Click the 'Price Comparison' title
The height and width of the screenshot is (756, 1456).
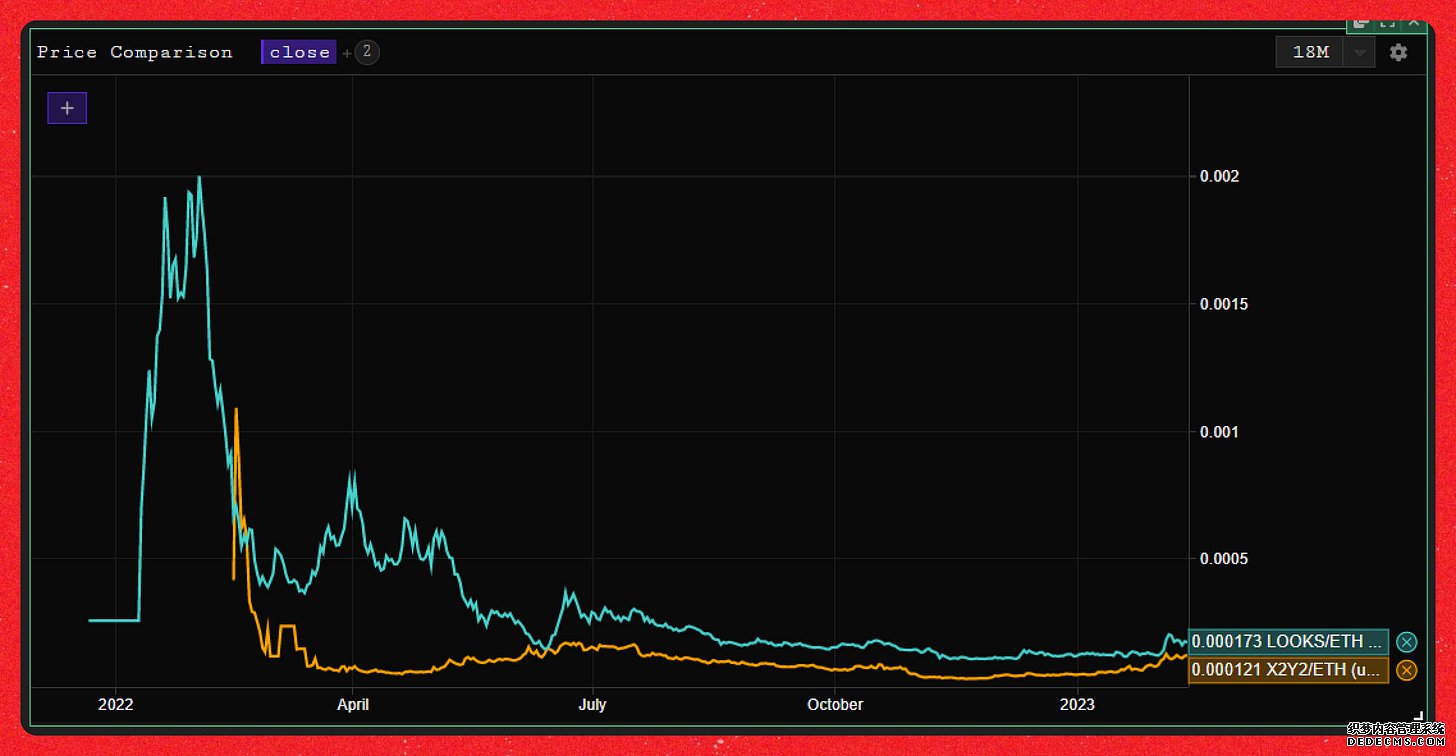[x=135, y=52]
